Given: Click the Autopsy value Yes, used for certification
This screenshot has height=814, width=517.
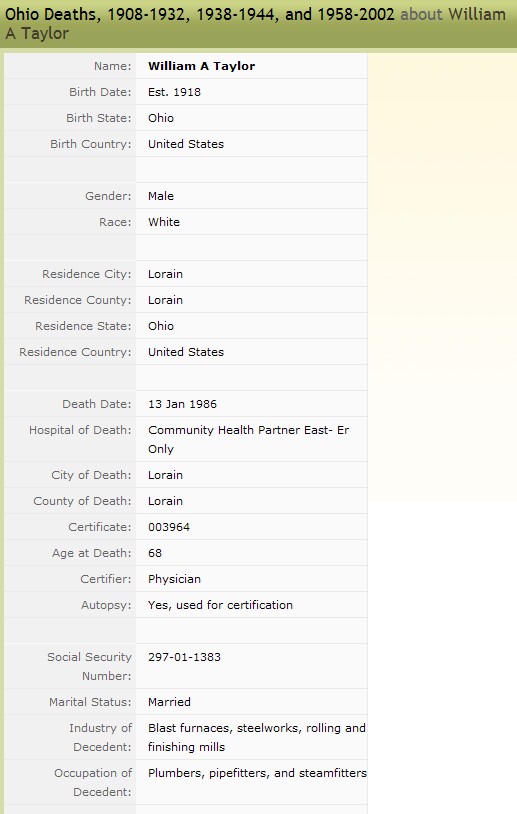Looking at the screenshot, I should [220, 605].
